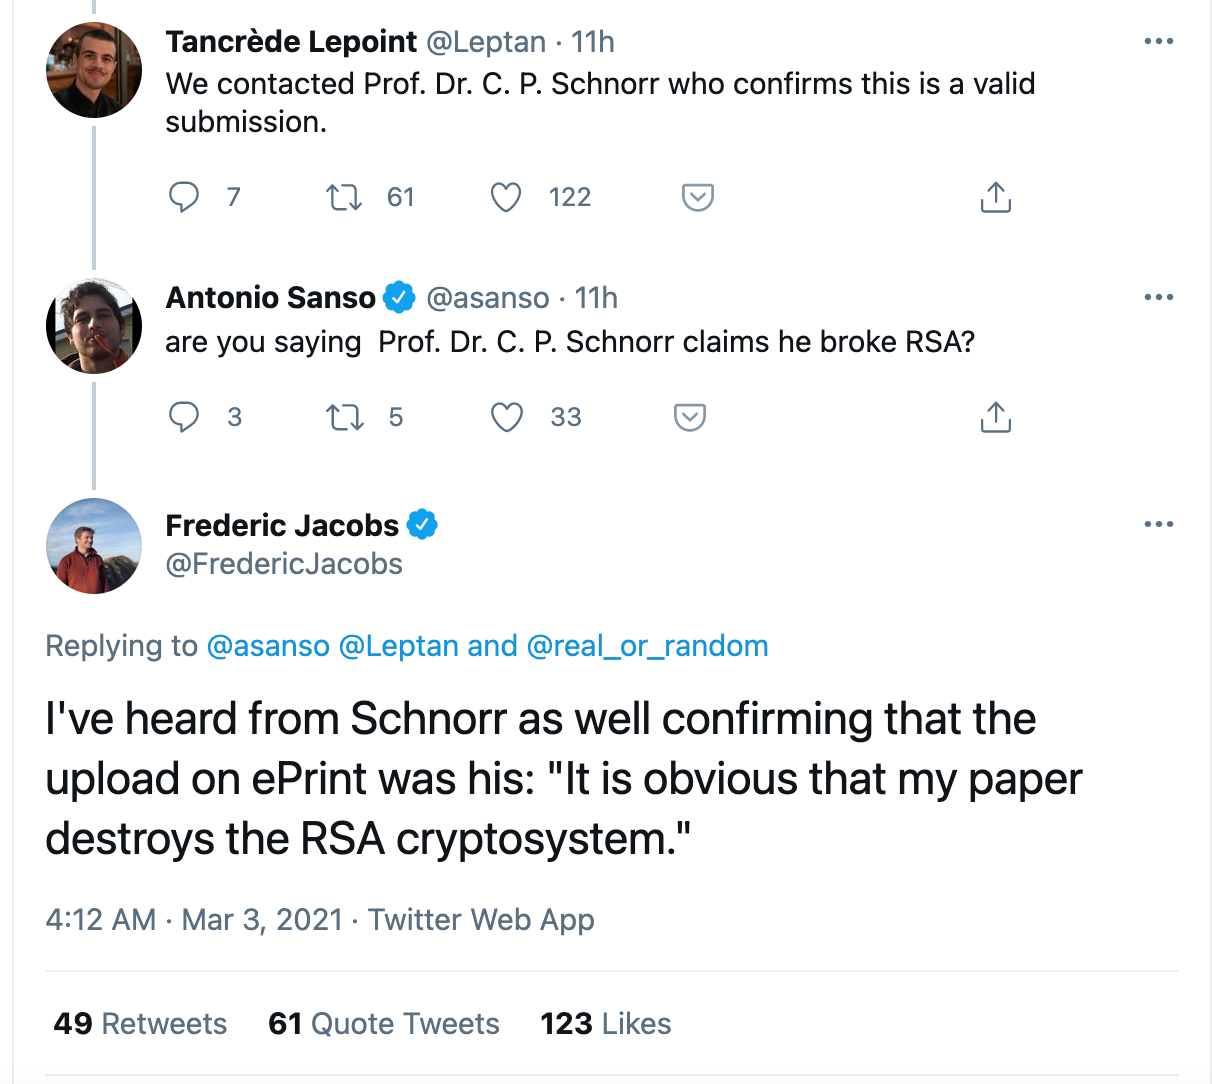View the 61 Quote Tweets
The image size is (1212, 1084).
coord(383,1023)
